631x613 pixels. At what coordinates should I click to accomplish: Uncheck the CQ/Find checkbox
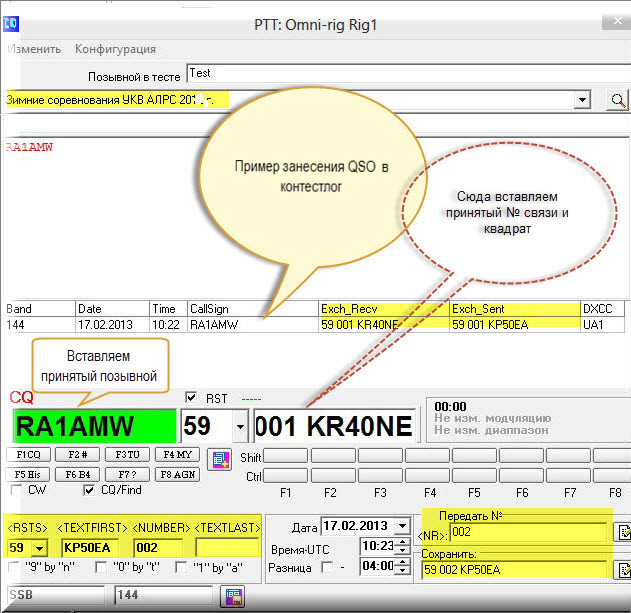click(90, 490)
